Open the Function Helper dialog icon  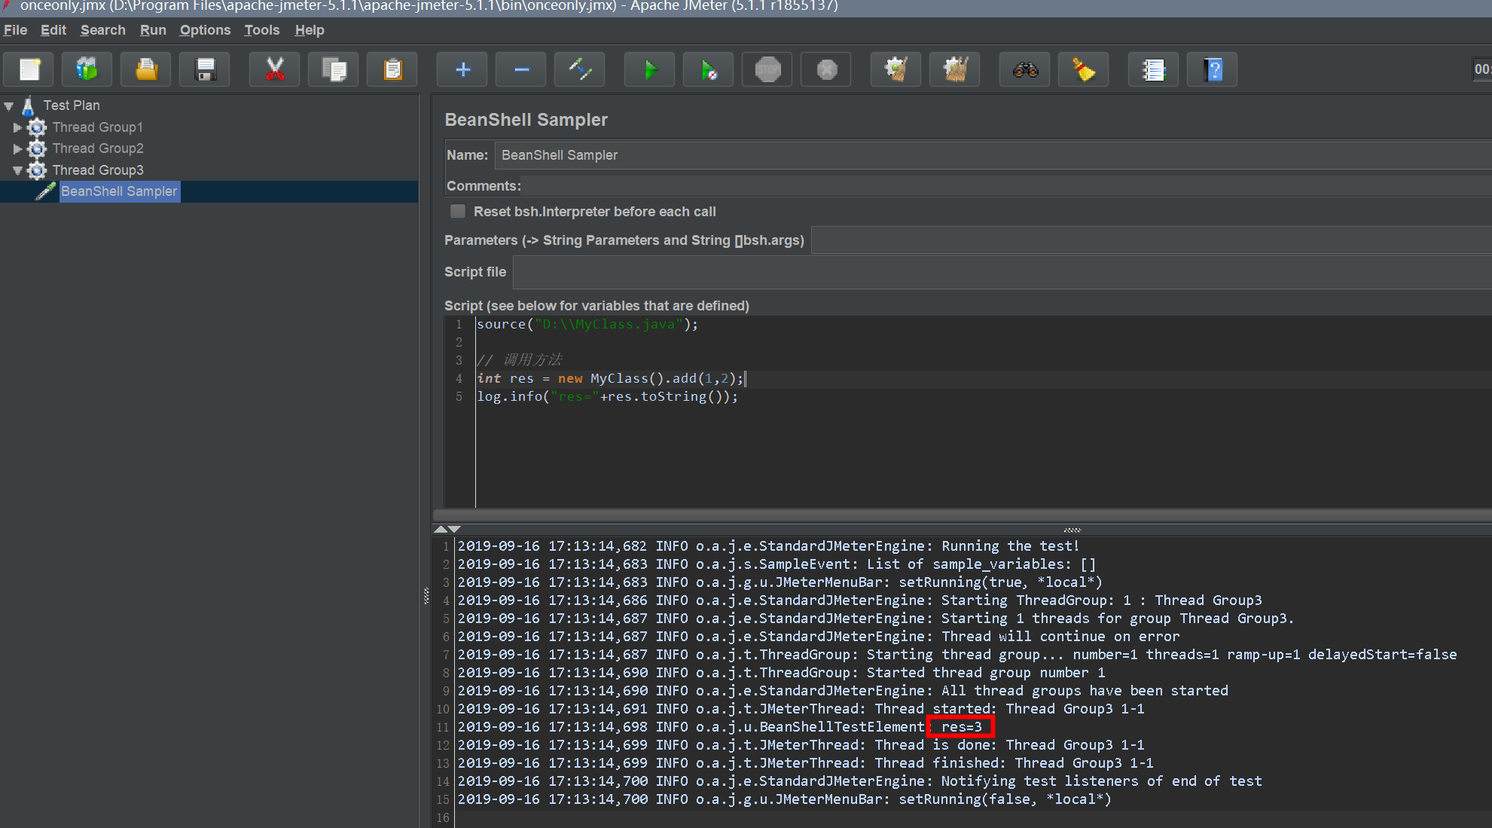pos(1153,70)
